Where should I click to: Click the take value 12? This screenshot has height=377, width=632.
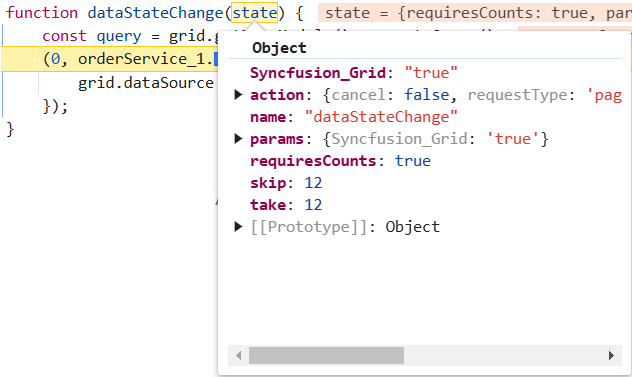[313, 205]
